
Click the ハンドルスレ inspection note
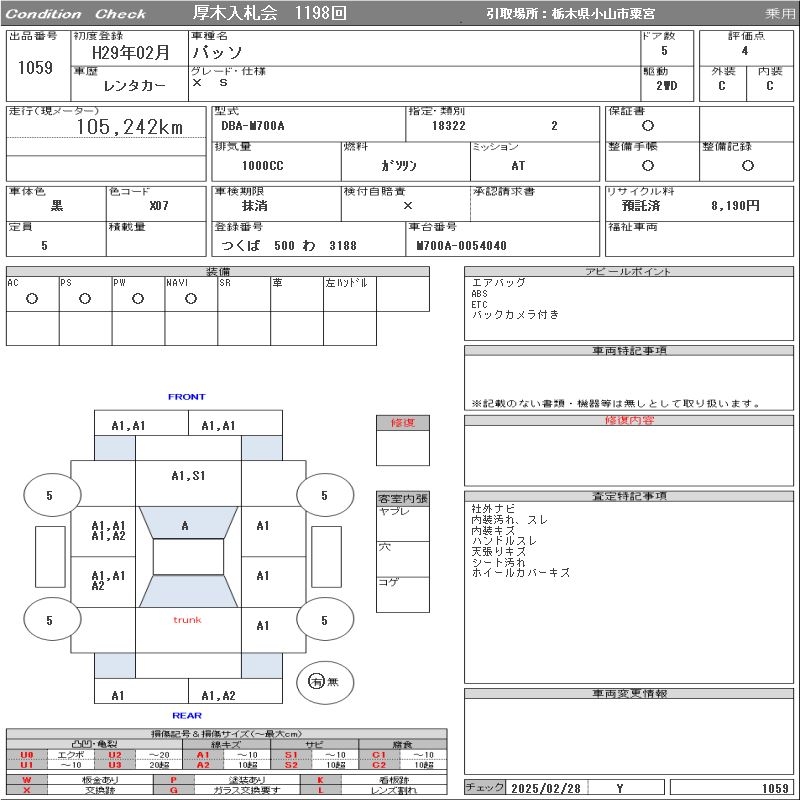tap(504, 541)
